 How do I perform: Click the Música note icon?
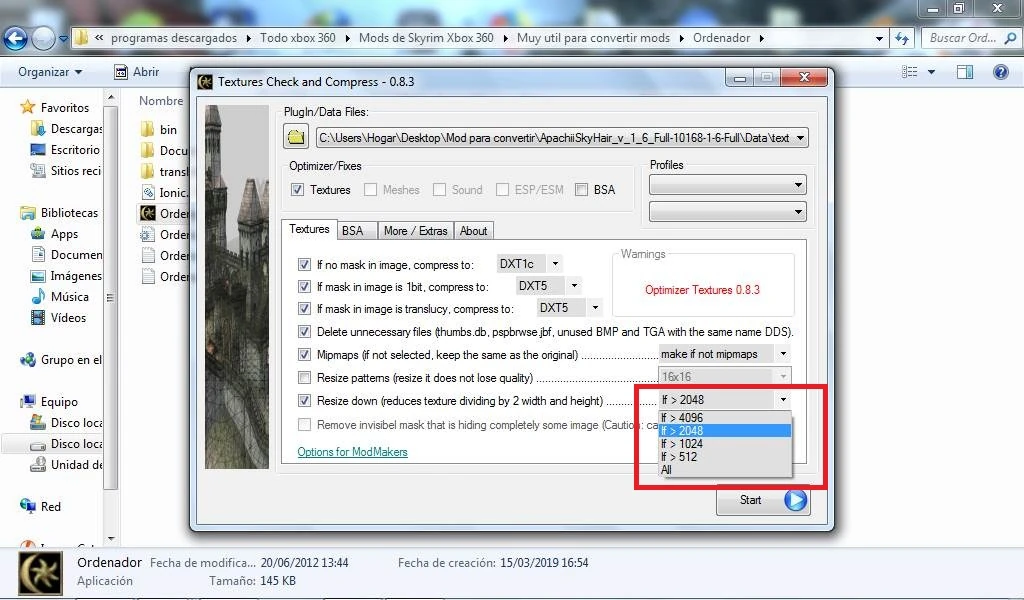coord(38,296)
